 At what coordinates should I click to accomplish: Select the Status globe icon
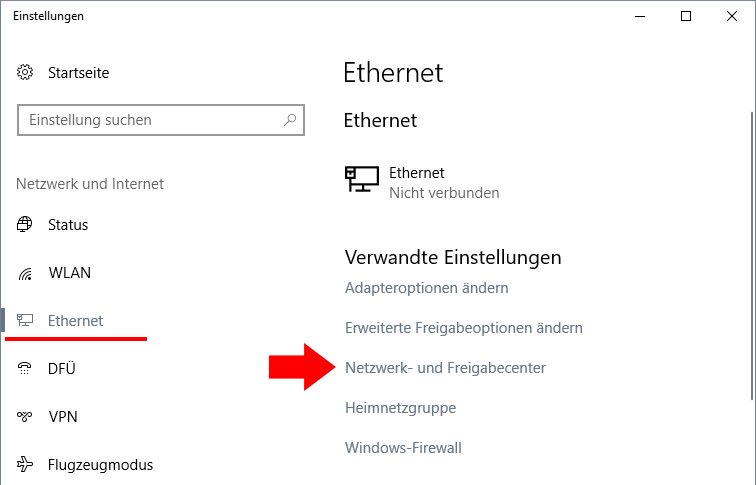25,224
